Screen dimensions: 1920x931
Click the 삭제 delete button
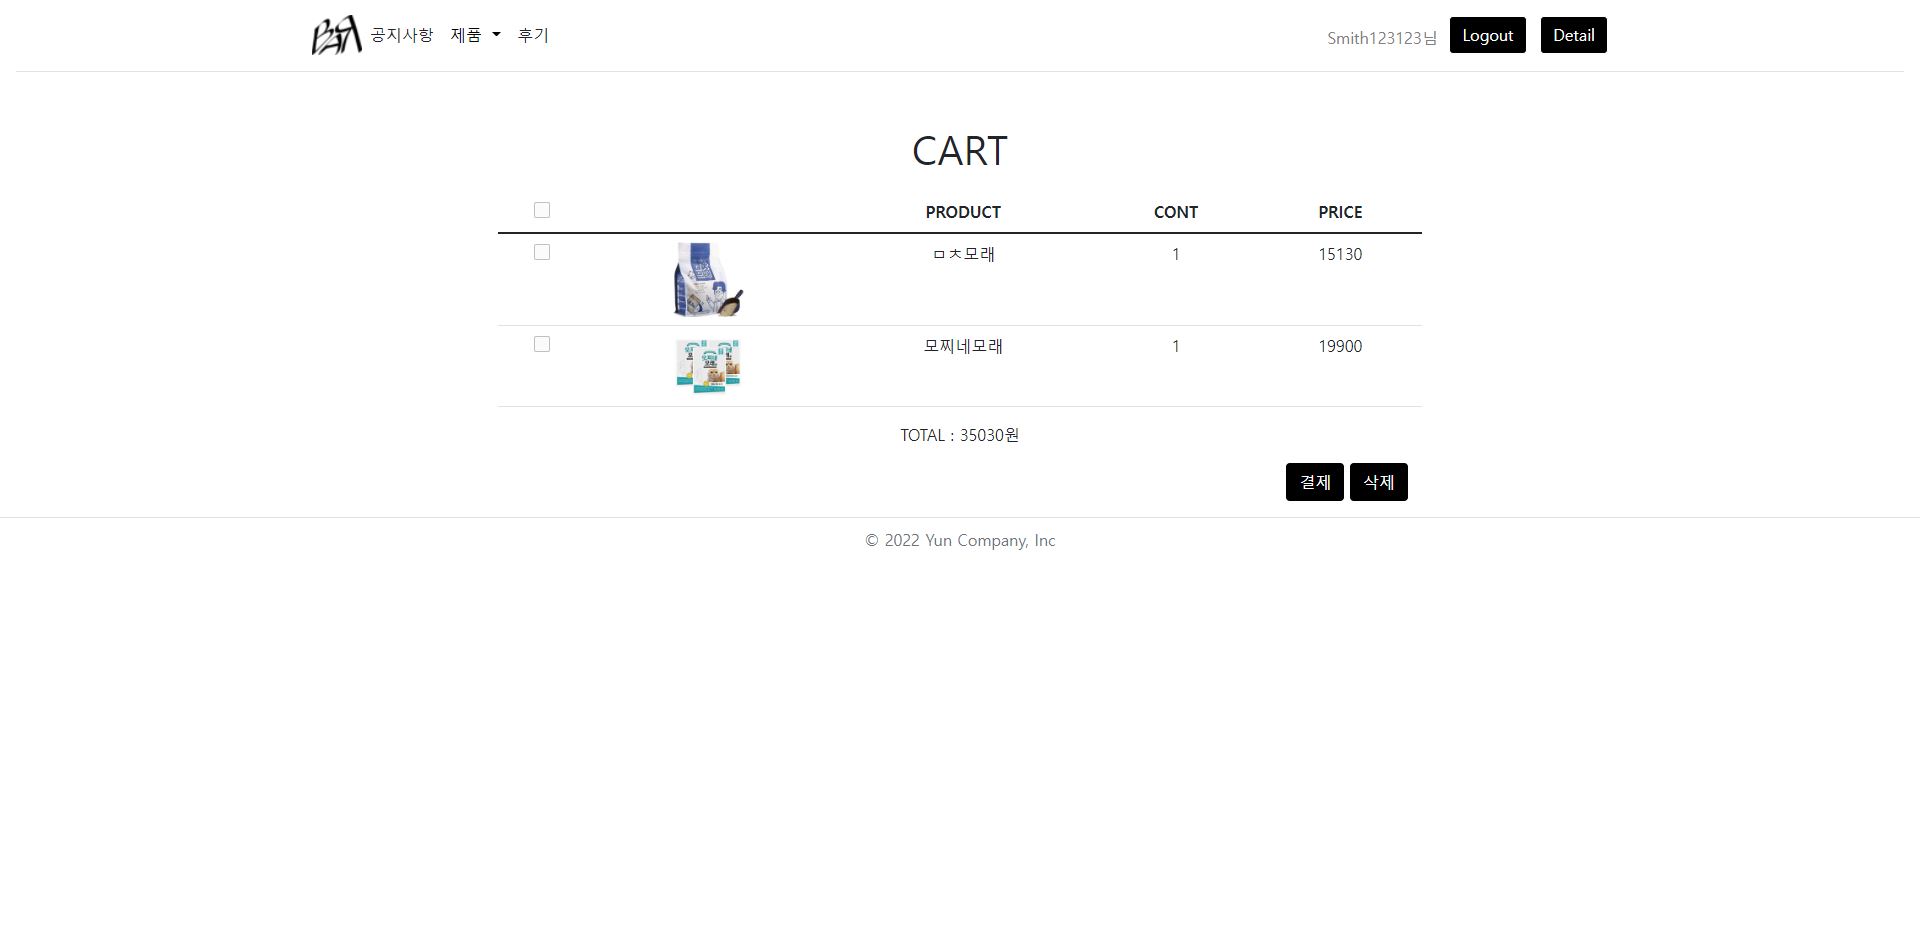point(1378,481)
